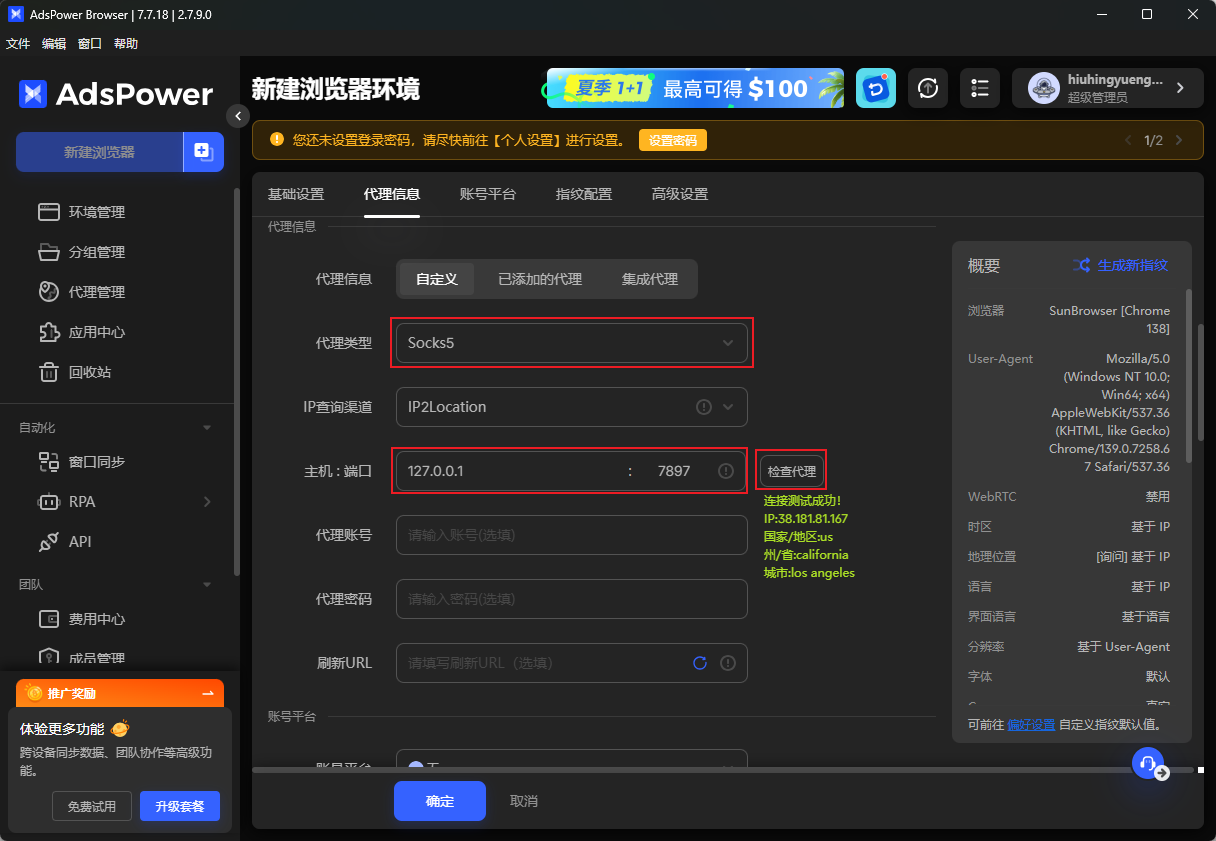This screenshot has height=841, width=1216.
Task: Collapse the 团队 sidebar section
Action: 207,584
